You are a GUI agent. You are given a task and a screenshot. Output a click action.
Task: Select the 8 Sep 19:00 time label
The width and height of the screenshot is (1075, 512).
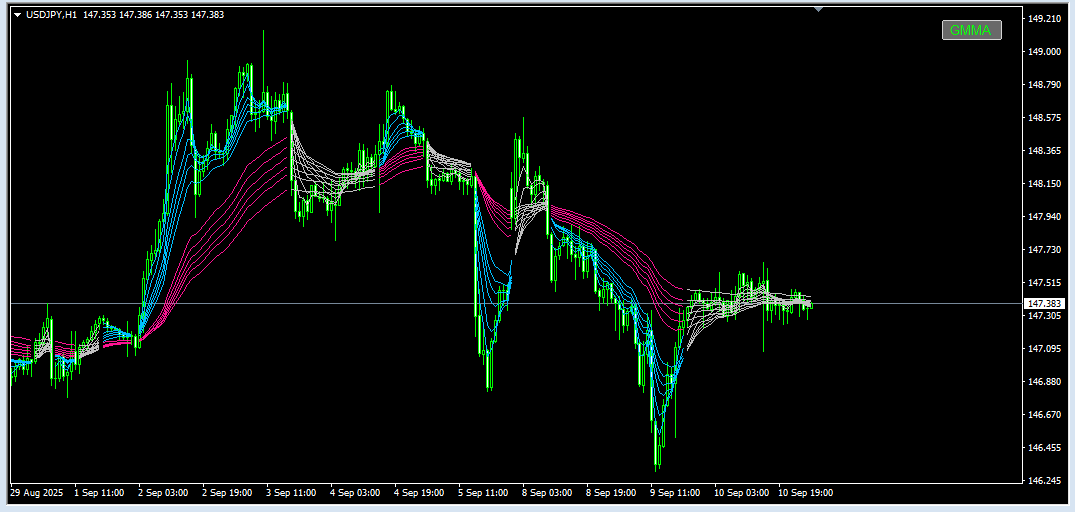[x=612, y=493]
